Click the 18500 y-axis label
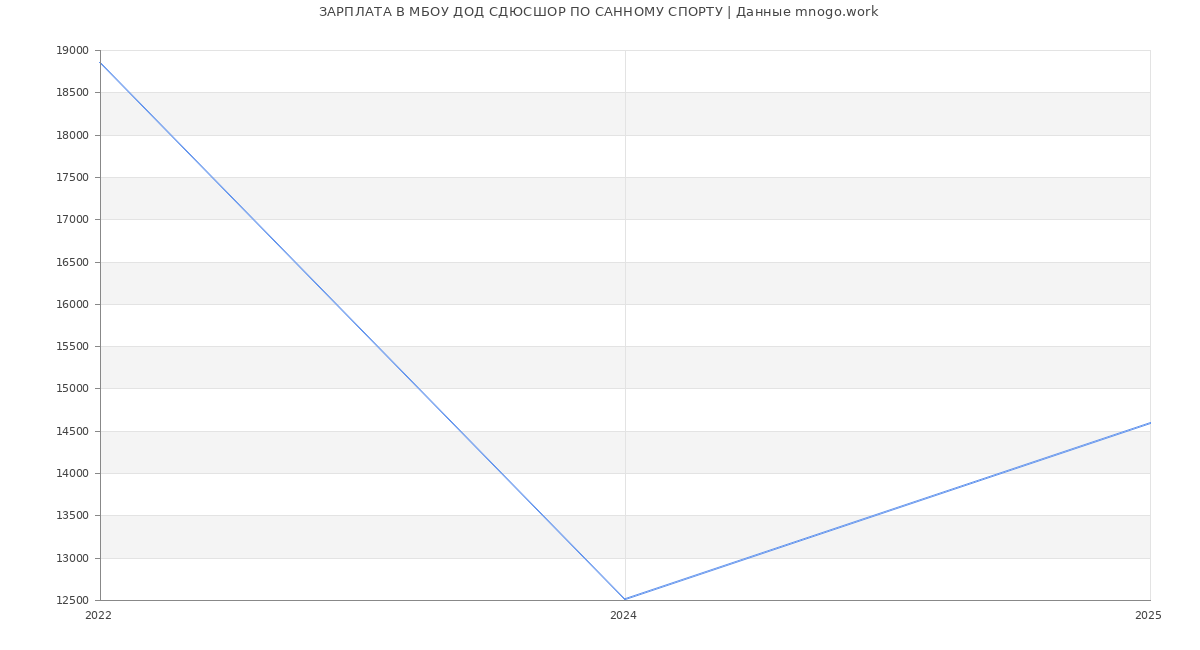 72,93
